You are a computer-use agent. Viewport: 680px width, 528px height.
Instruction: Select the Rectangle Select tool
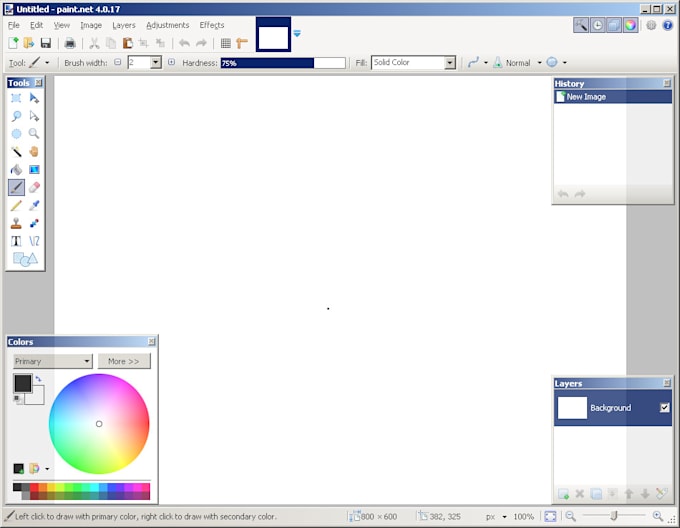(16, 98)
